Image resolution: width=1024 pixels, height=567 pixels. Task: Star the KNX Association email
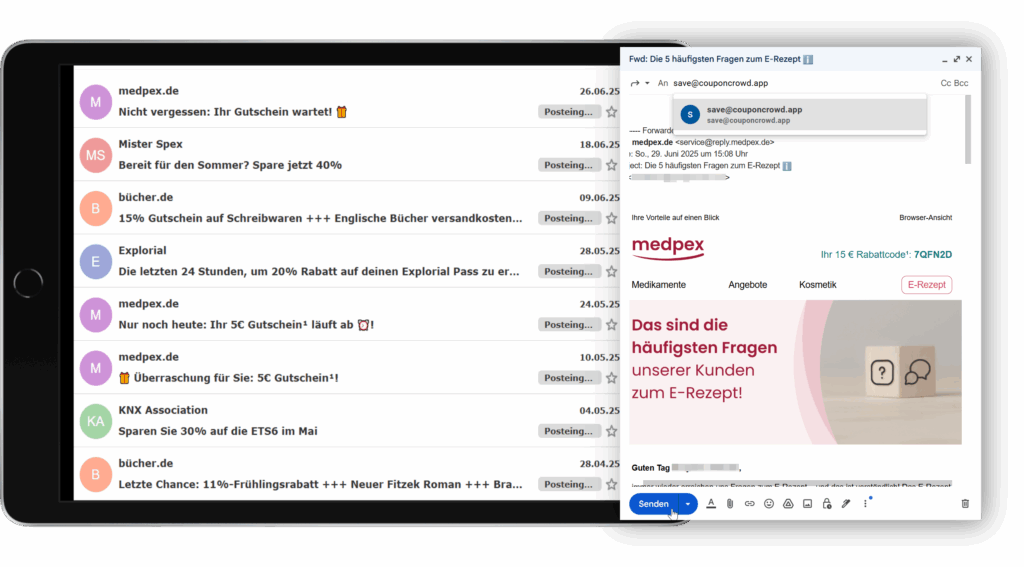tap(611, 431)
